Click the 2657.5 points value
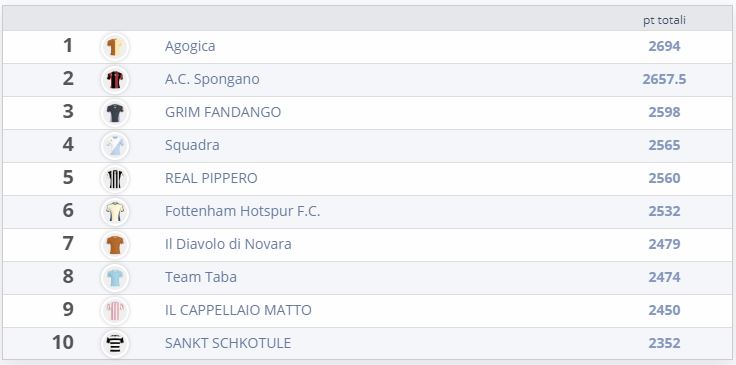 coord(664,79)
